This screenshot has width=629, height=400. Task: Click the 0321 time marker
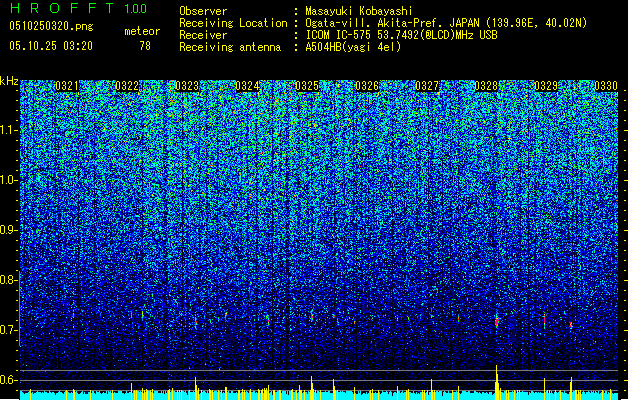point(67,86)
